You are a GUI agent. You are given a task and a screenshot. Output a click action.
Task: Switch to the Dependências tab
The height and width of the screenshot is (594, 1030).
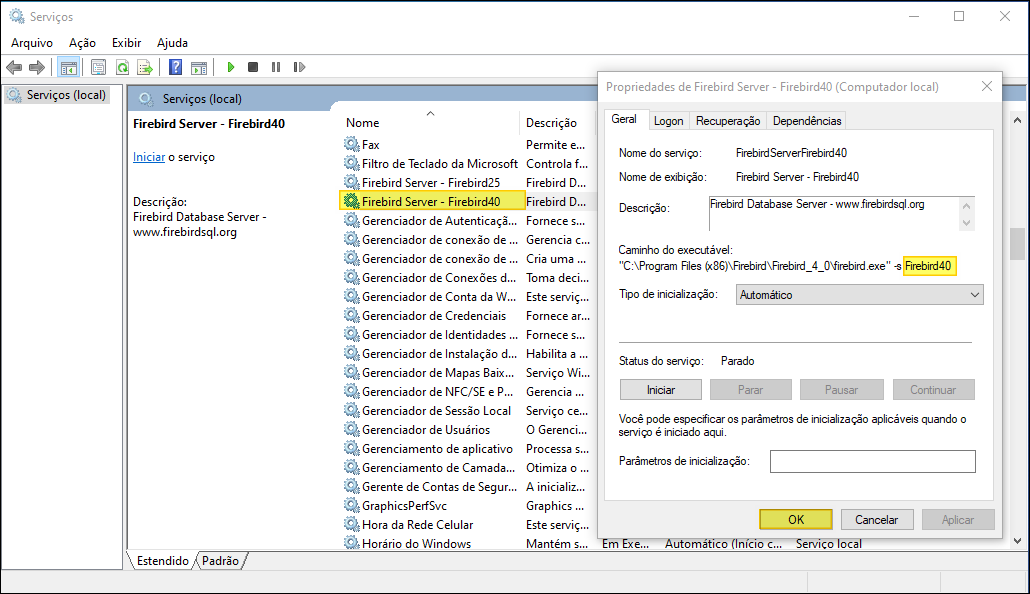coord(807,121)
